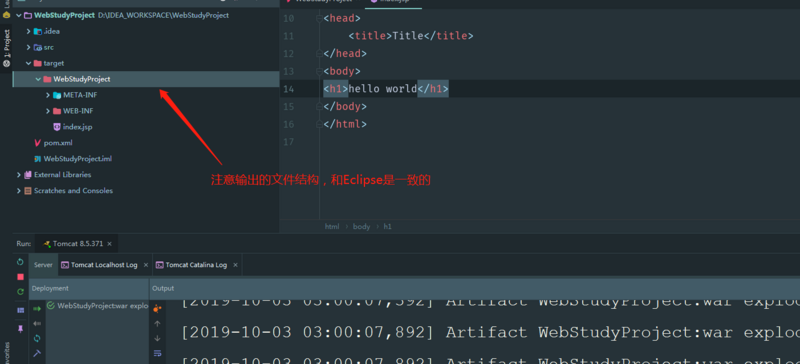Select the WebStudyProject.iml file name
The height and width of the screenshot is (364, 800).
(78, 159)
